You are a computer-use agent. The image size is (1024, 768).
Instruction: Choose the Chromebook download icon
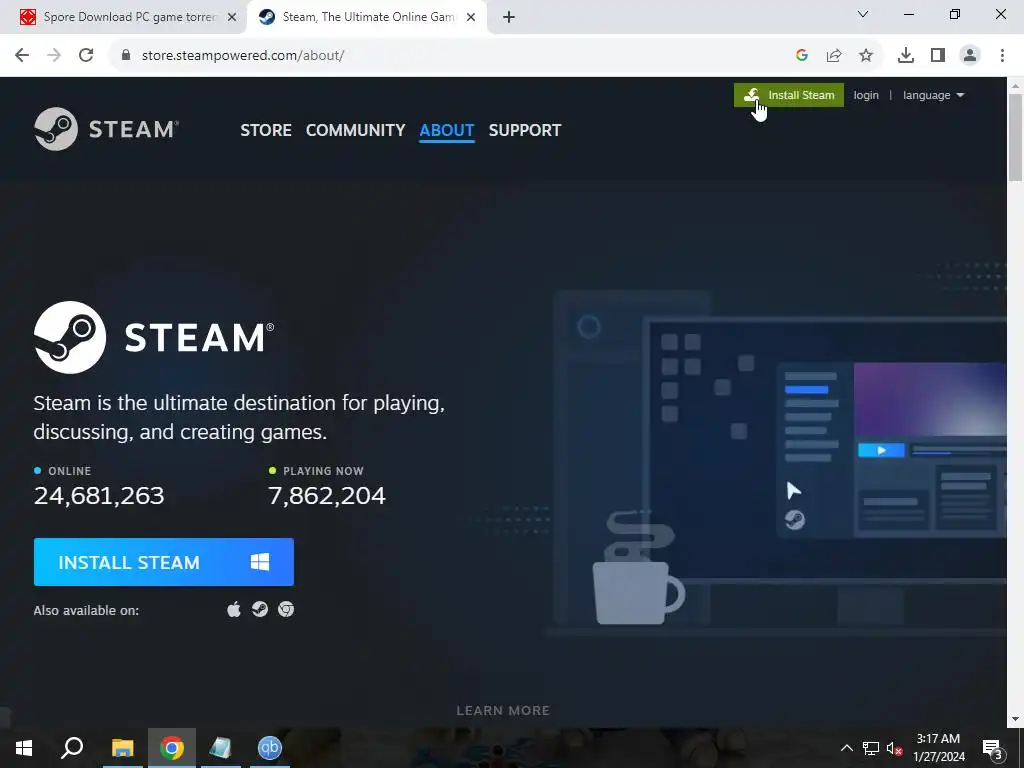(x=286, y=609)
